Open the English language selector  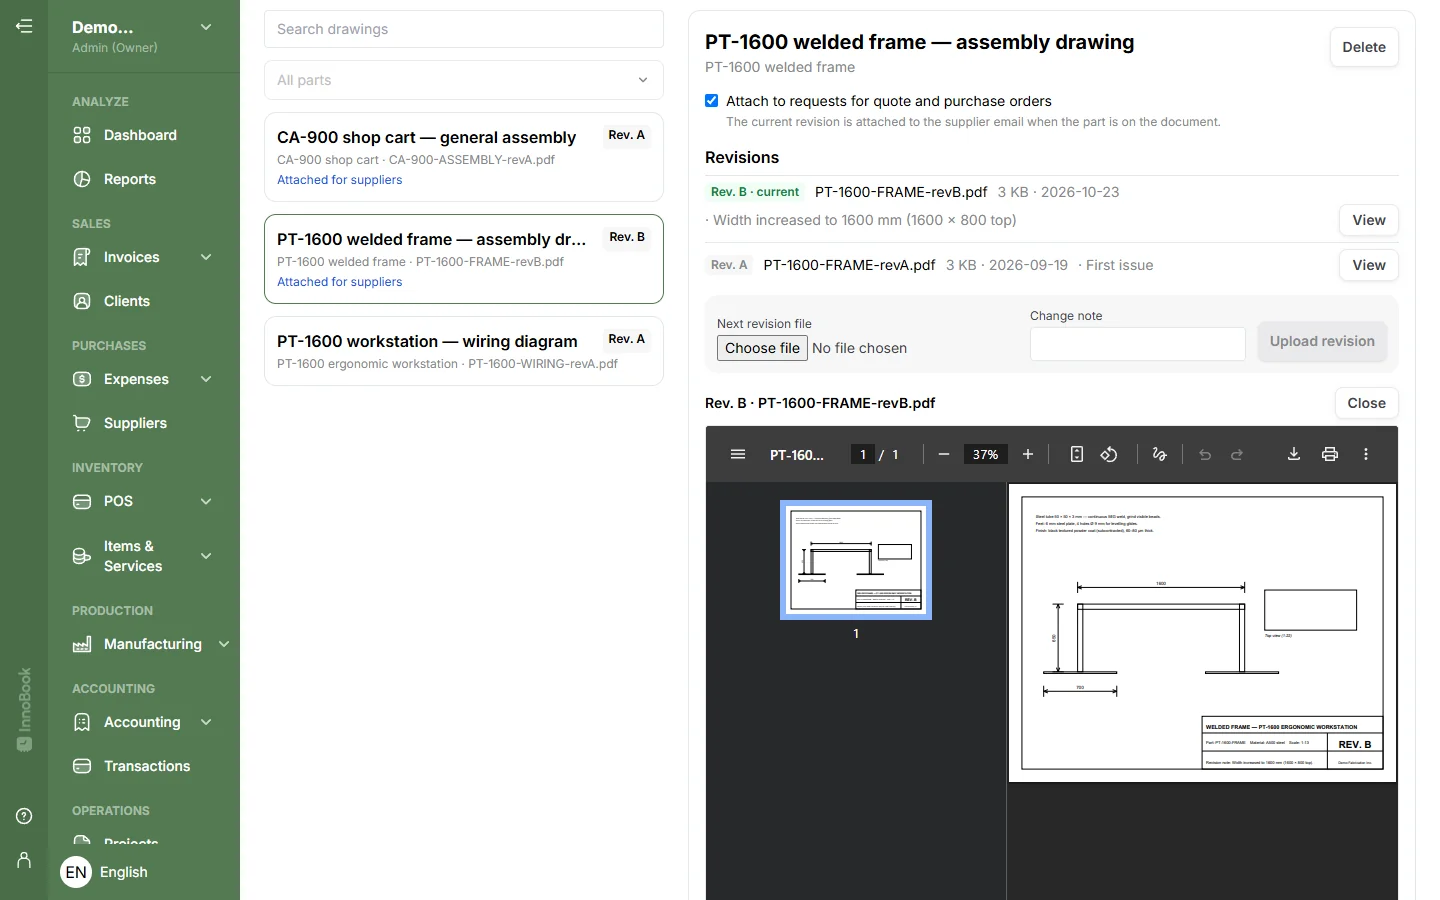(104, 872)
